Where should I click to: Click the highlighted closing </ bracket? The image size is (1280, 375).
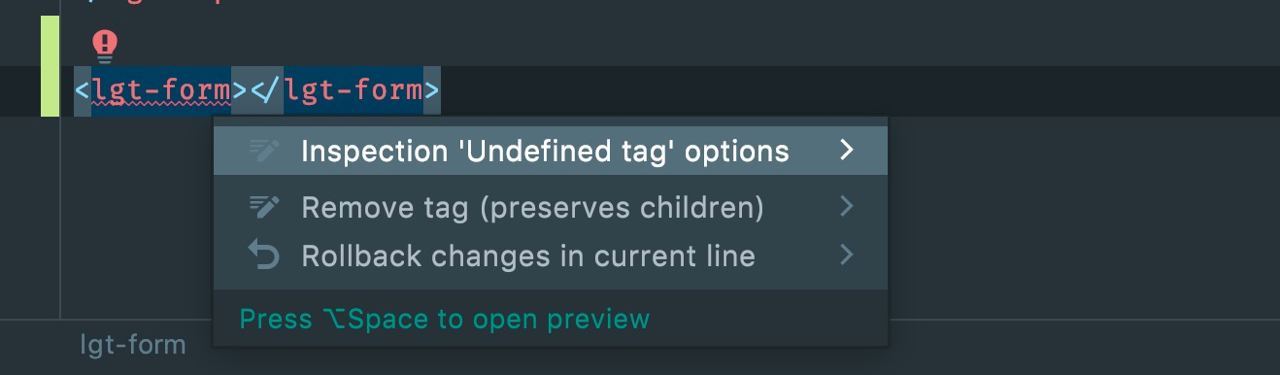pyautogui.click(x=266, y=91)
